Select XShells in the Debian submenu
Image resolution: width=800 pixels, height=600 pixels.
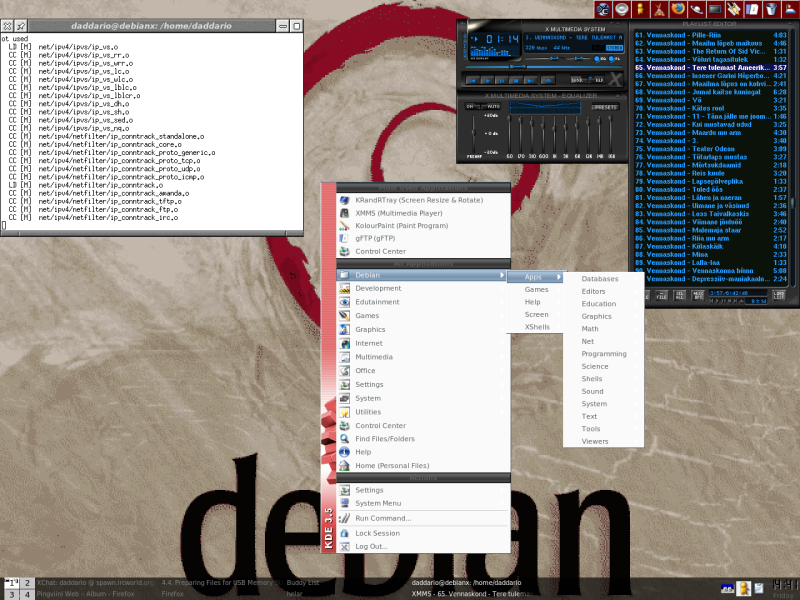(x=535, y=327)
